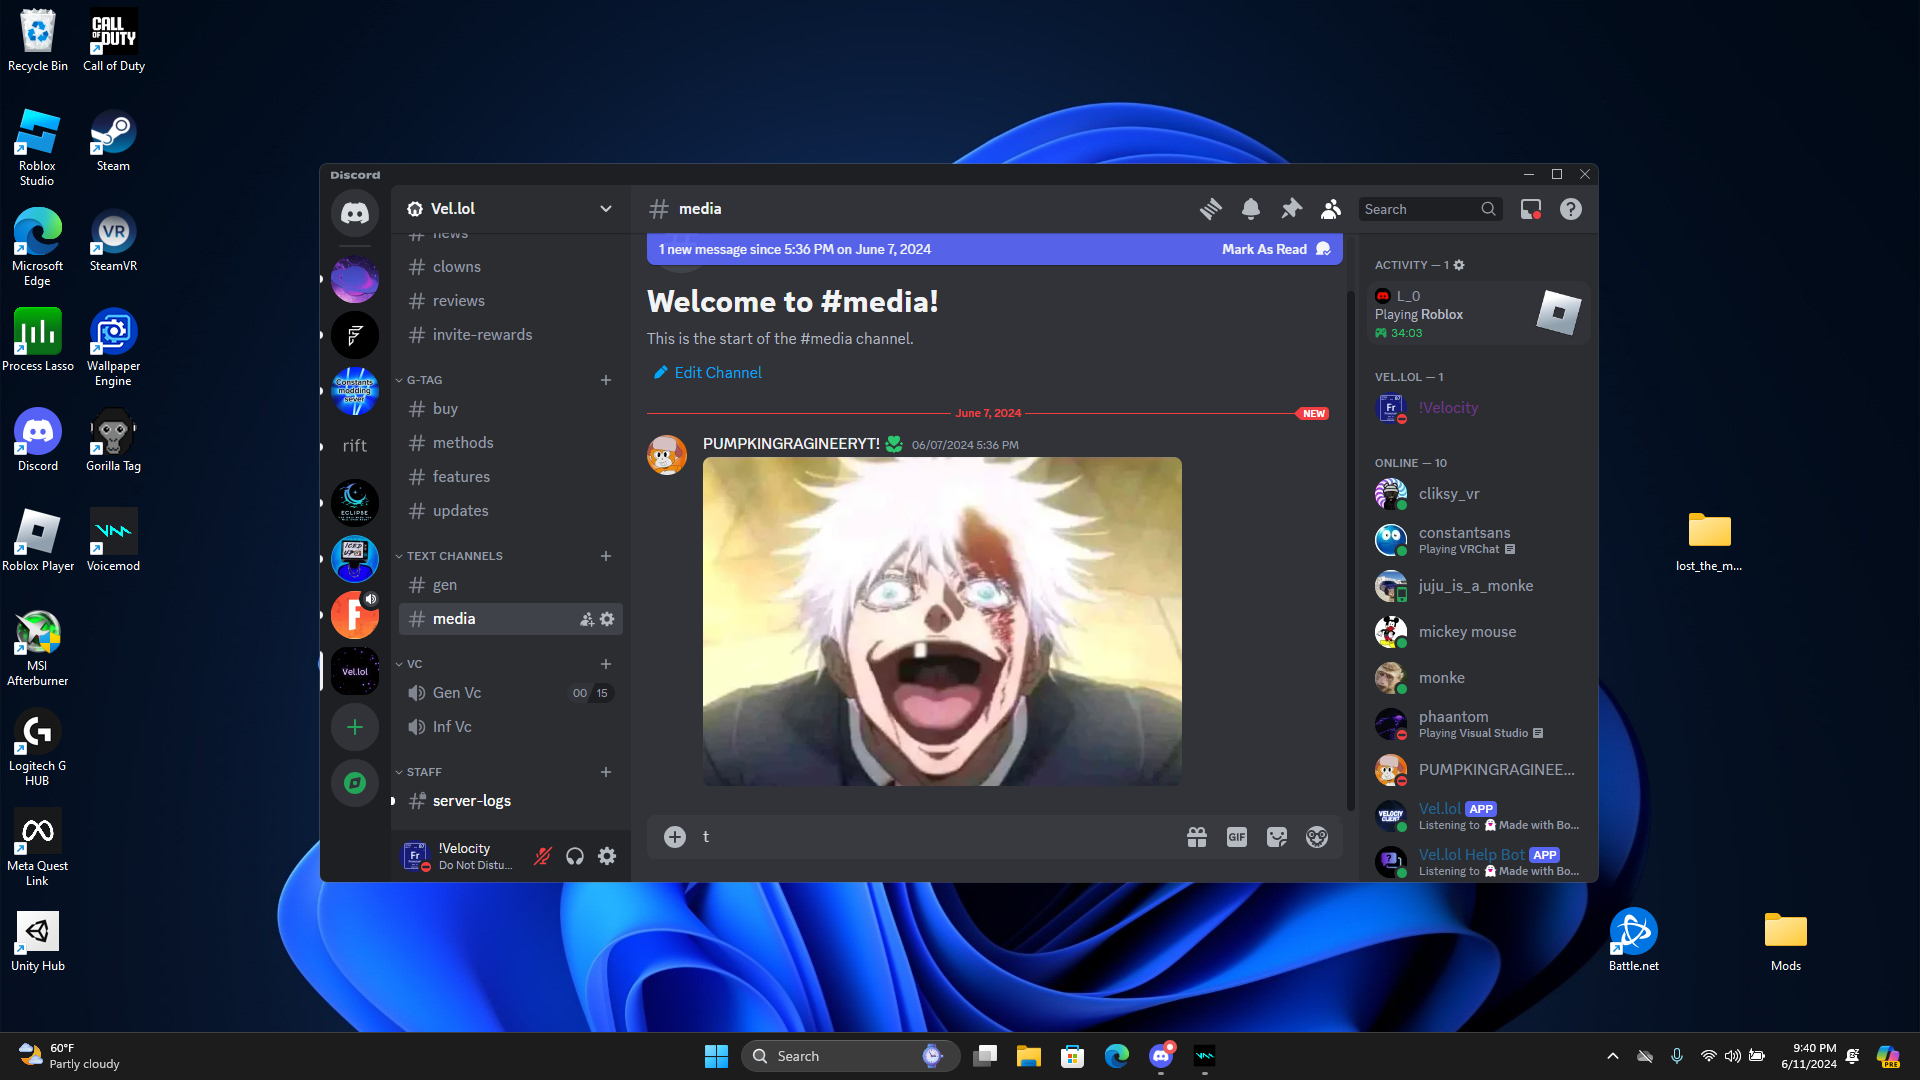Click Mark As Read button
The image size is (1920, 1080).
tap(1264, 249)
